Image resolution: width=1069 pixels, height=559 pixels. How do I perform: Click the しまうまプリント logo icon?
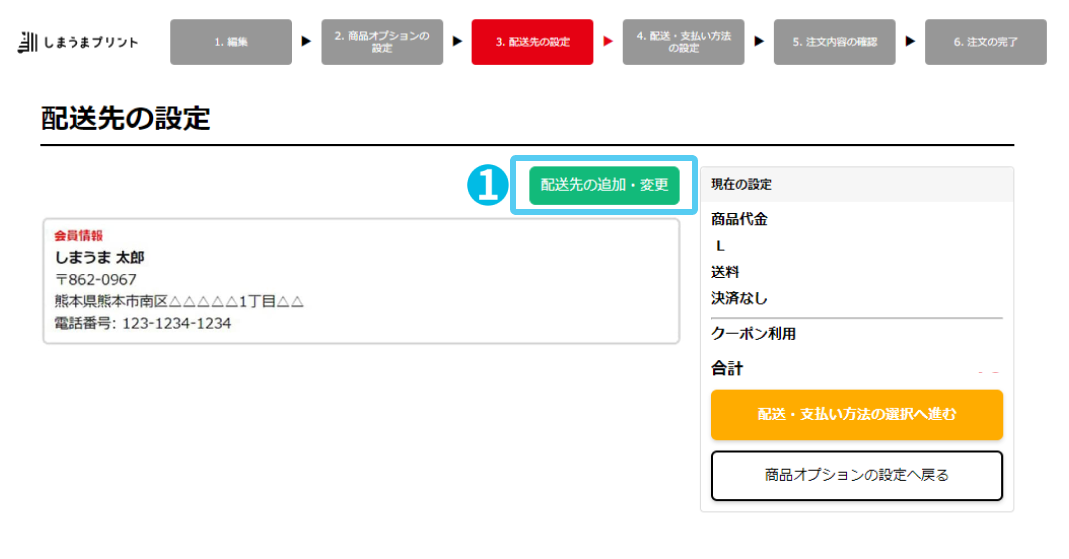[x=27, y=42]
